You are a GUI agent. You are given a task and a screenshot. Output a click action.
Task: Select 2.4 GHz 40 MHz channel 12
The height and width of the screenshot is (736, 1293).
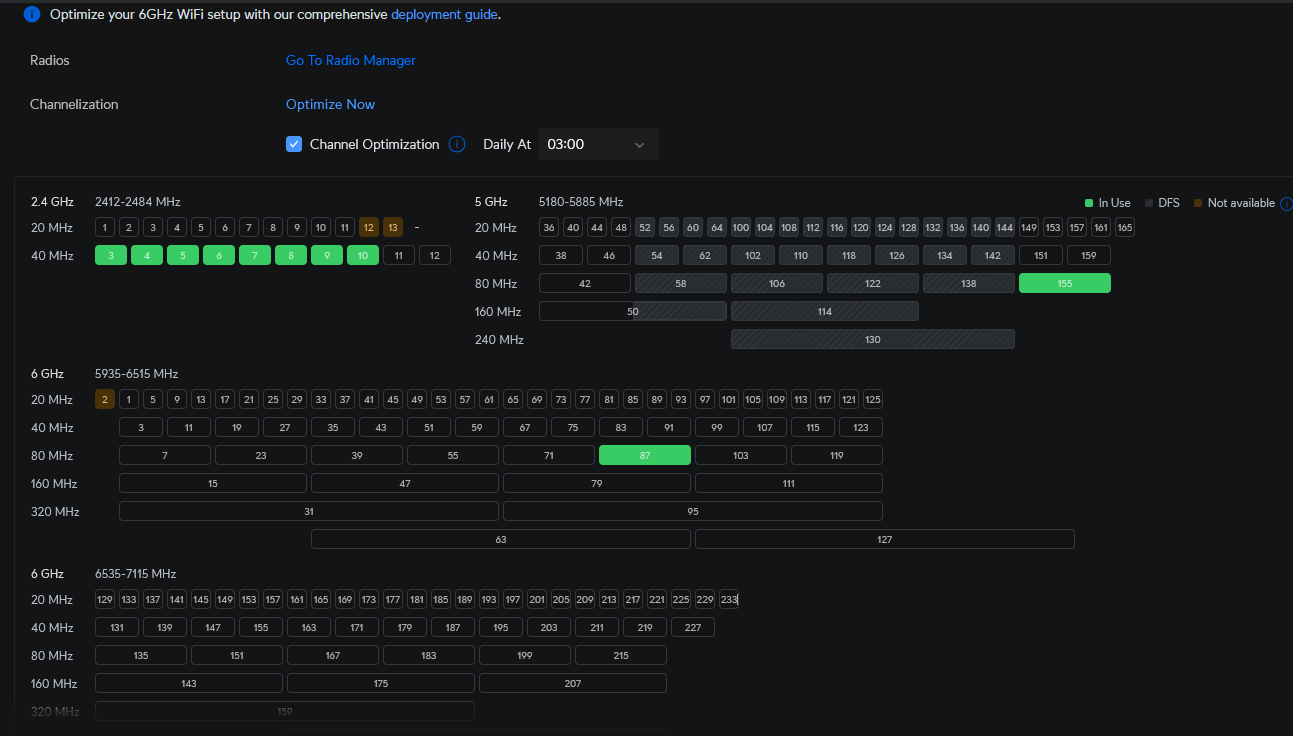pyautogui.click(x=435, y=255)
